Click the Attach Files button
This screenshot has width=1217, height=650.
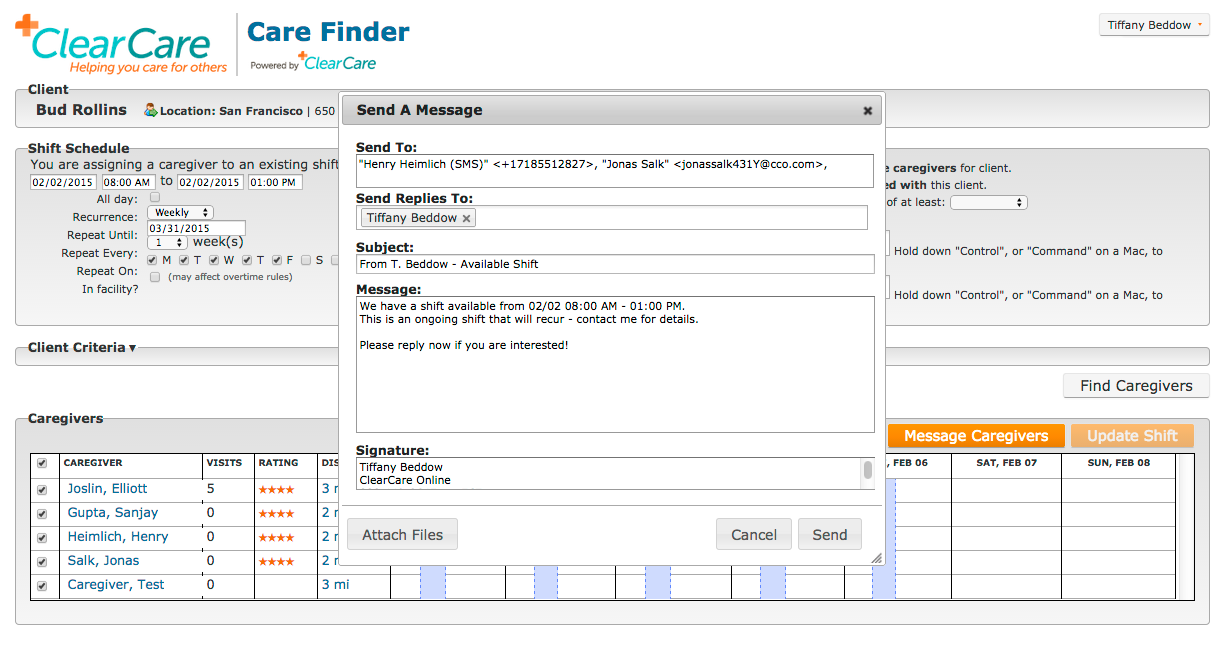pos(402,534)
